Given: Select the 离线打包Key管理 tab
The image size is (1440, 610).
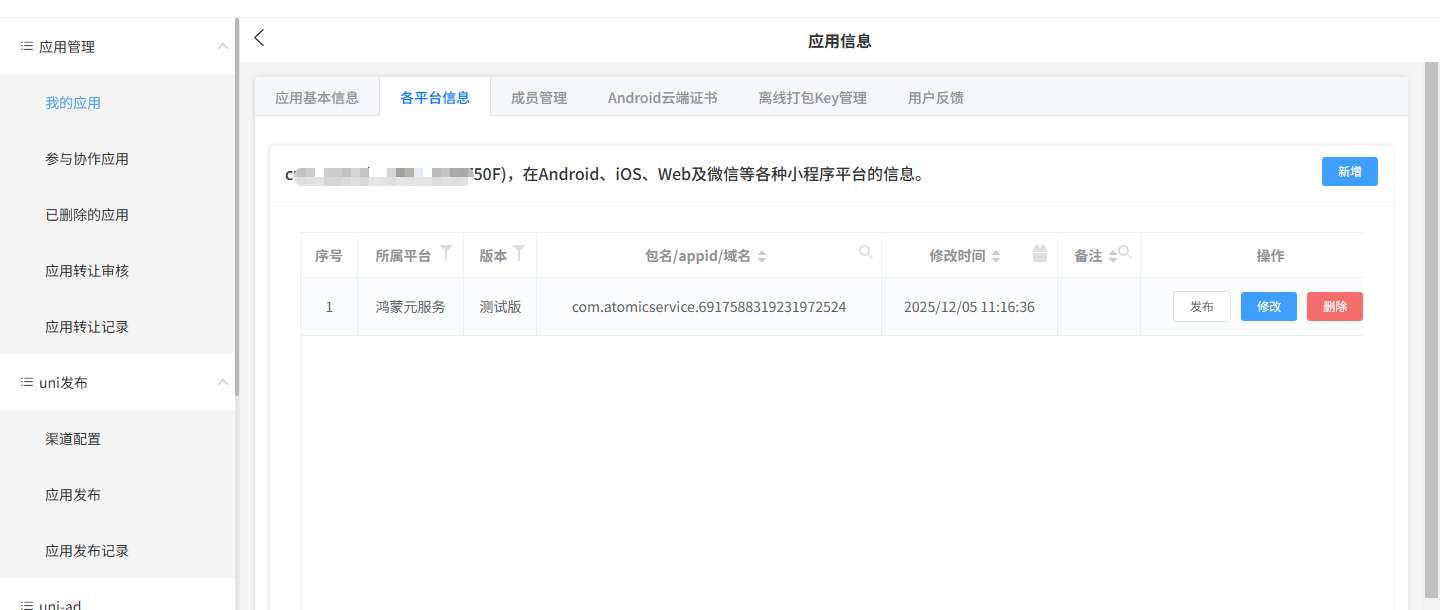Looking at the screenshot, I should click(812, 98).
